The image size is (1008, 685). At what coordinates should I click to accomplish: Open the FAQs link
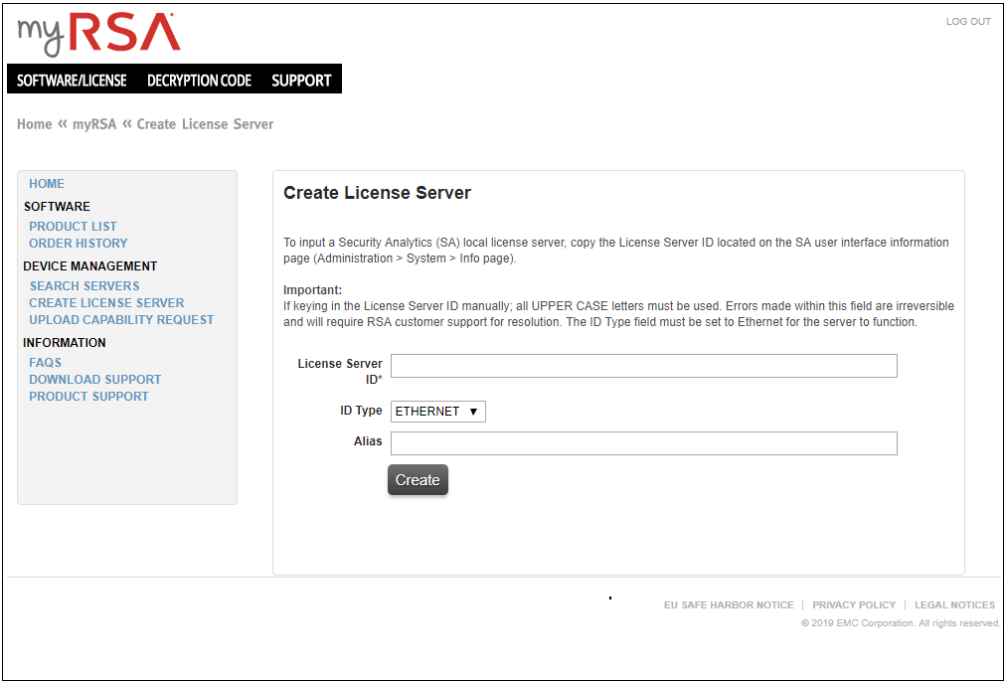coord(45,363)
